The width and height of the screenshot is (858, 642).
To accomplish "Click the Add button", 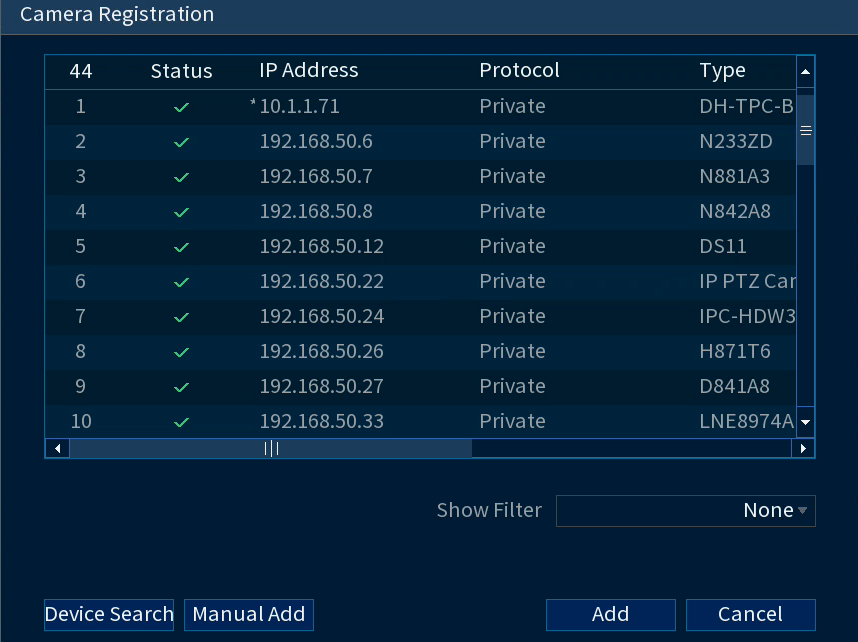I will coord(611,615).
